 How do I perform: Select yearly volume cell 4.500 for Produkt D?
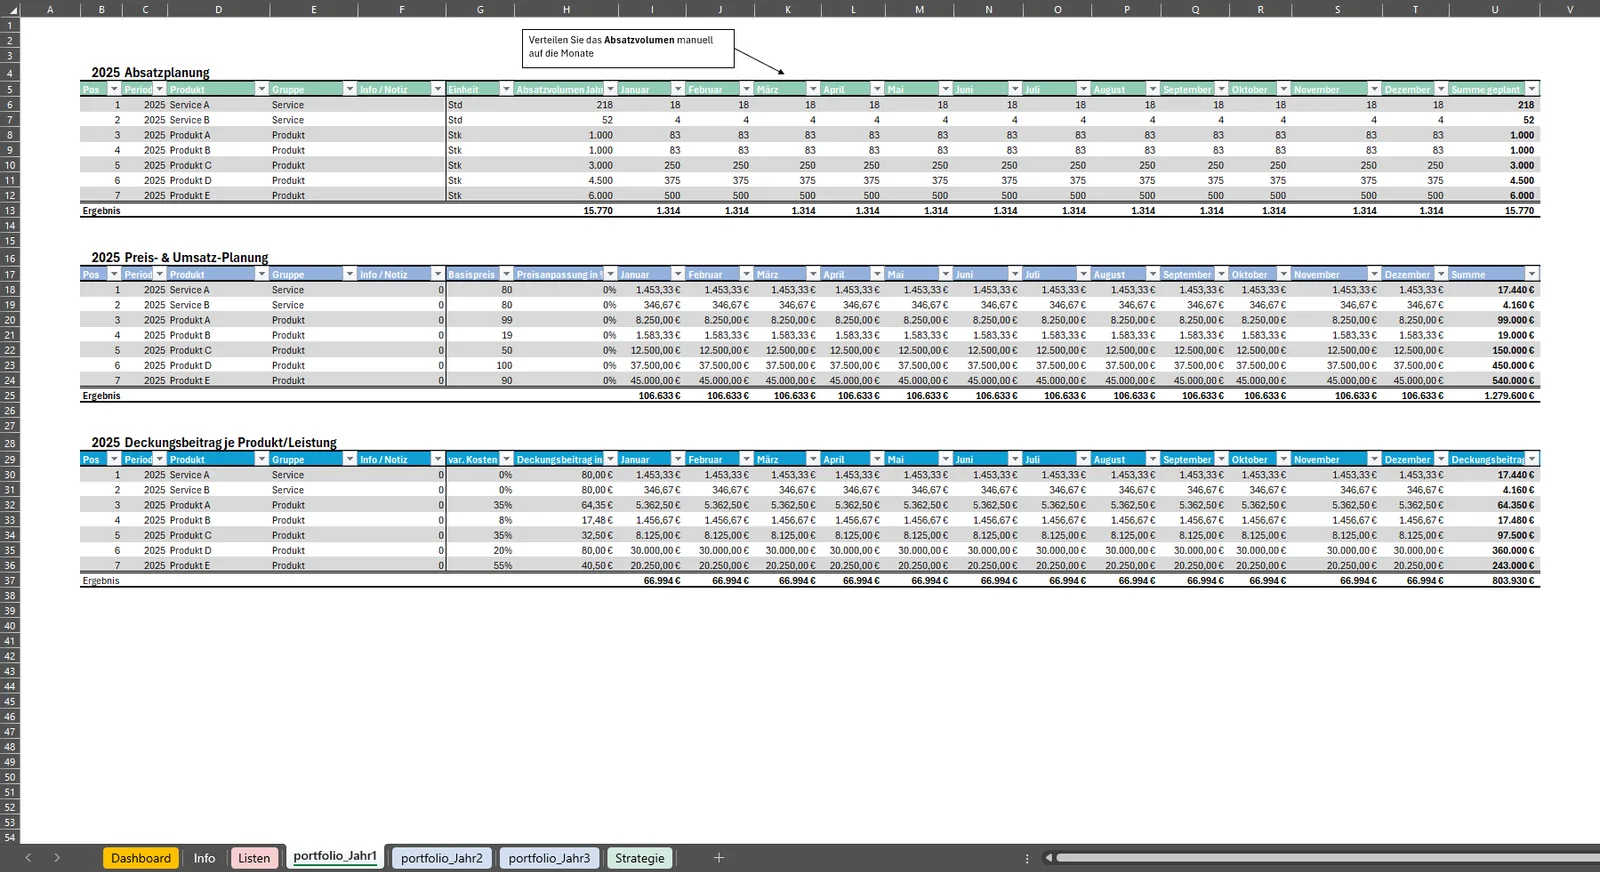(566, 181)
